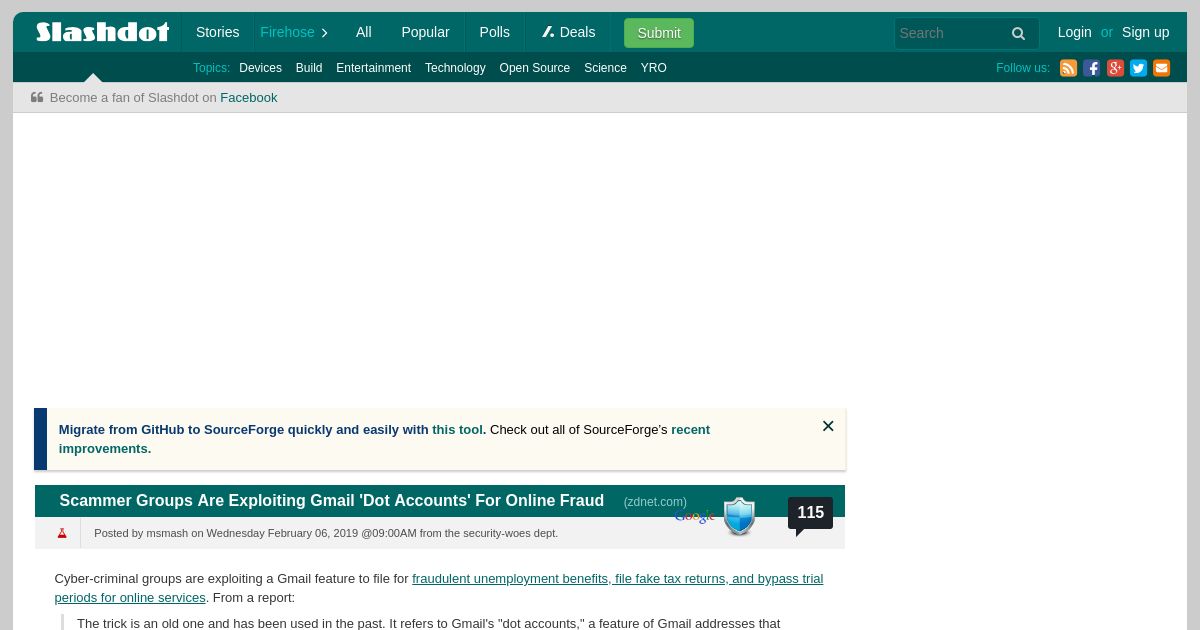Click the blue shield security topic icon
This screenshot has width=1200, height=630.
tap(739, 516)
